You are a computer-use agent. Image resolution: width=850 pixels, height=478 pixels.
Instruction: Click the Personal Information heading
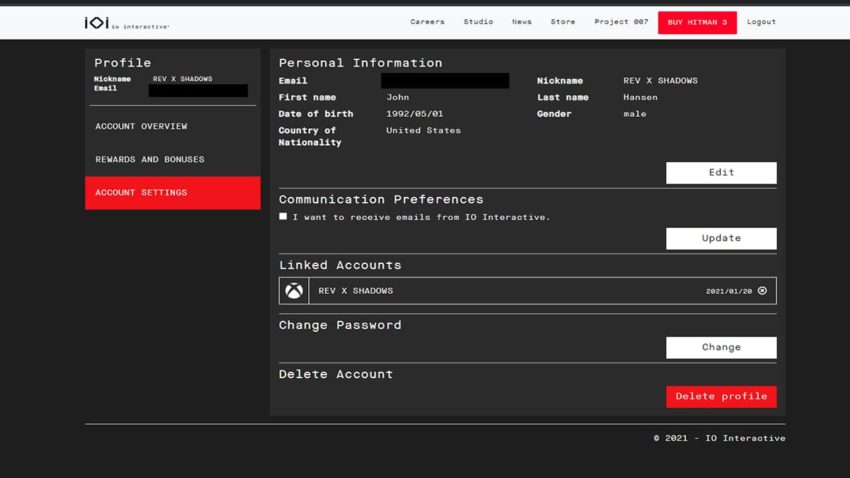click(360, 63)
